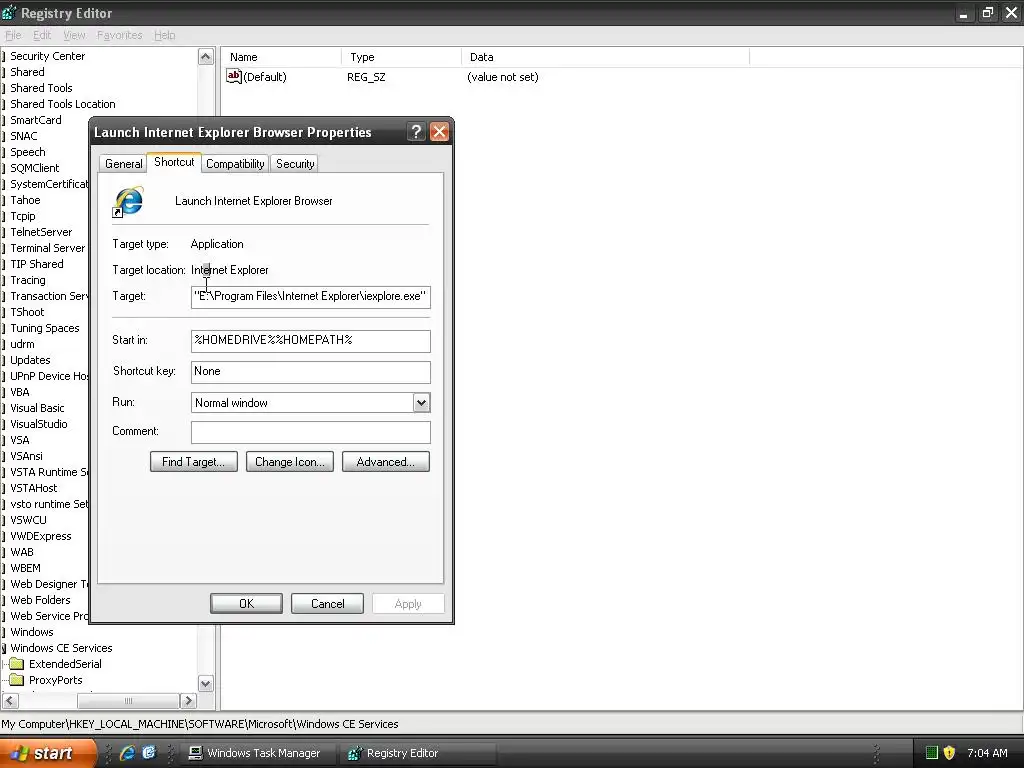This screenshot has width=1024, height=768.
Task: Click in the Target input field
Action: click(310, 296)
